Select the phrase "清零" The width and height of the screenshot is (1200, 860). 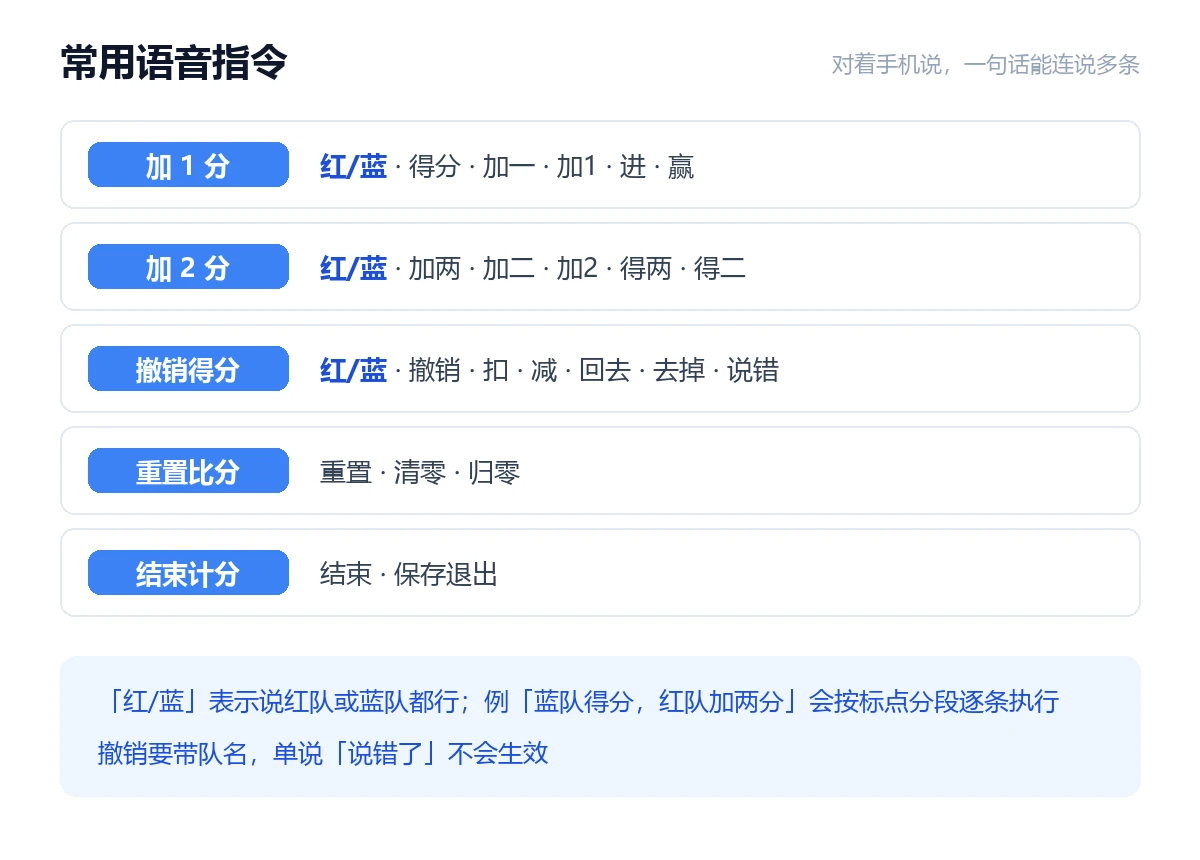click(x=420, y=472)
